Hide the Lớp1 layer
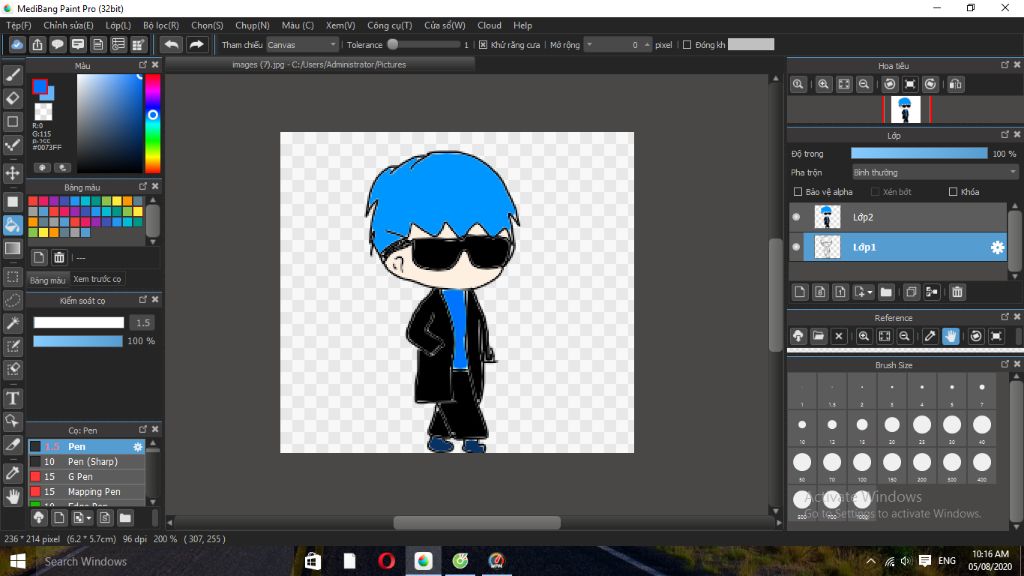Viewport: 1024px width, 576px height. [x=796, y=247]
